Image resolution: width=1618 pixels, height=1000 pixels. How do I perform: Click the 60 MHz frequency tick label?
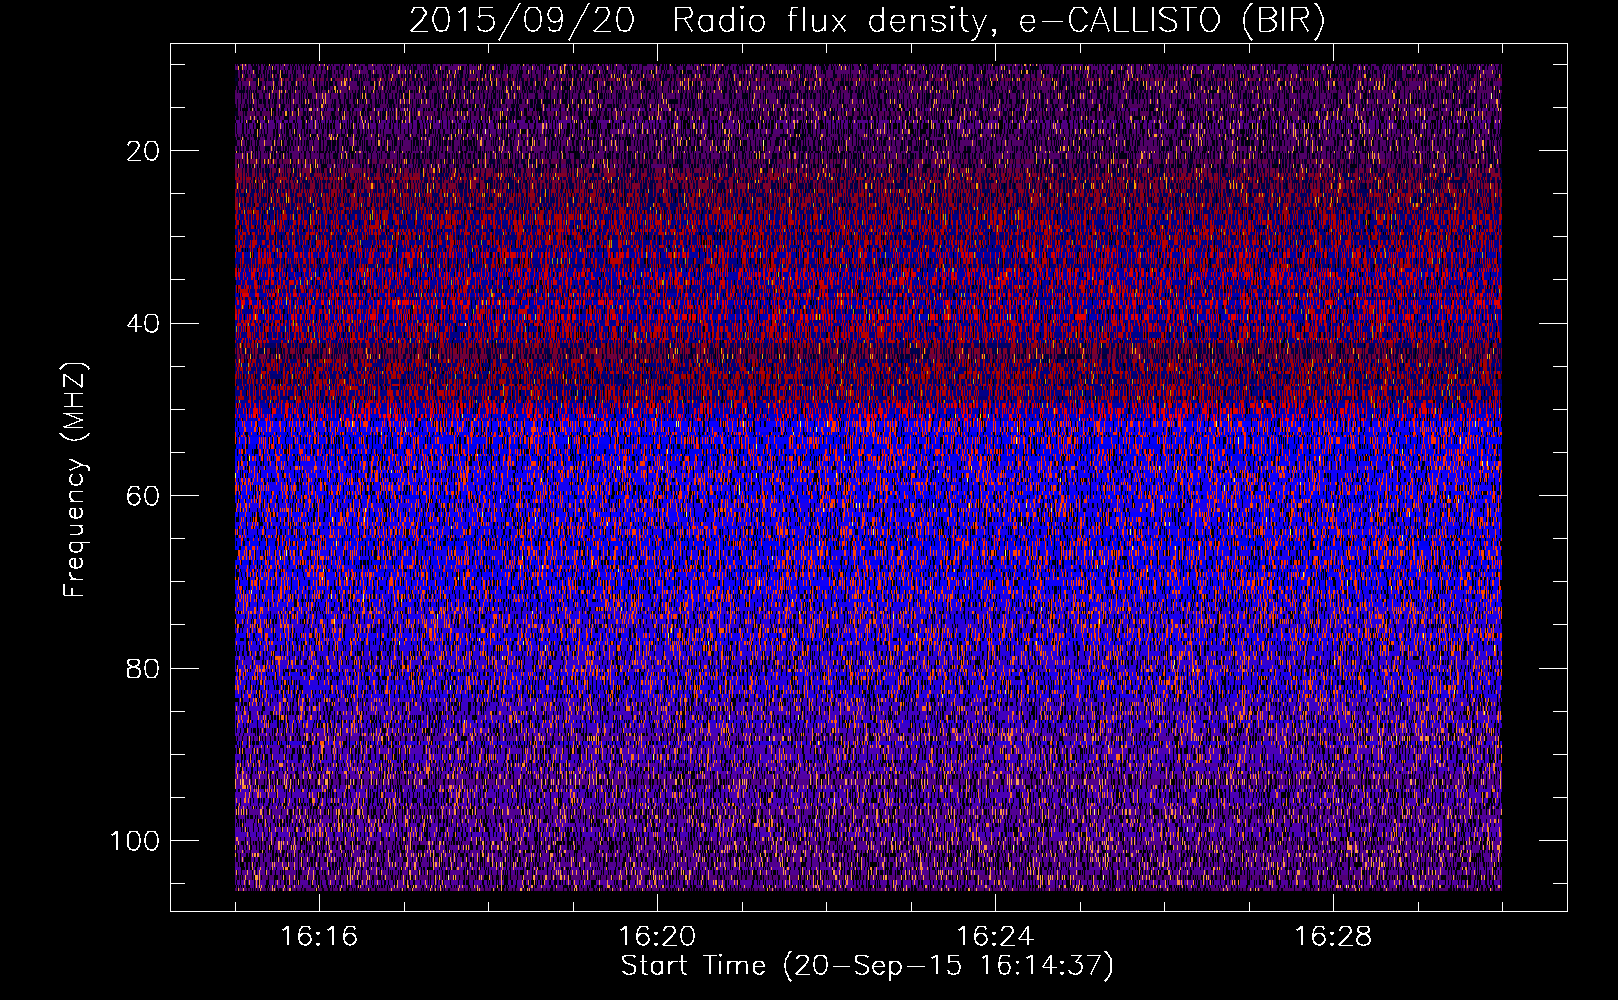[143, 496]
